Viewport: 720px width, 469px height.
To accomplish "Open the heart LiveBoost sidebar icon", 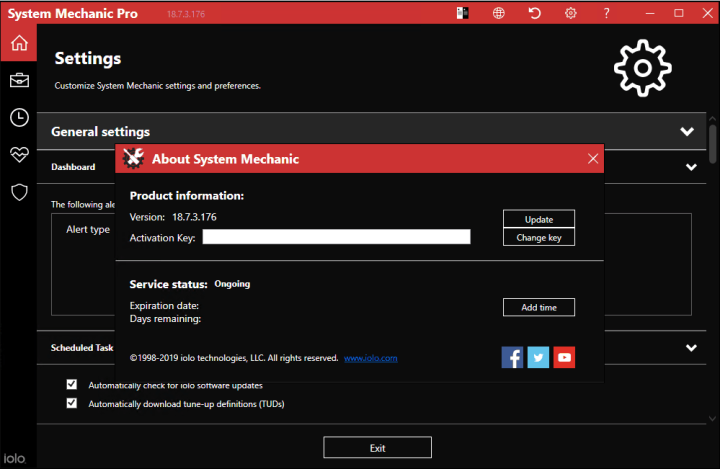I will [x=19, y=155].
